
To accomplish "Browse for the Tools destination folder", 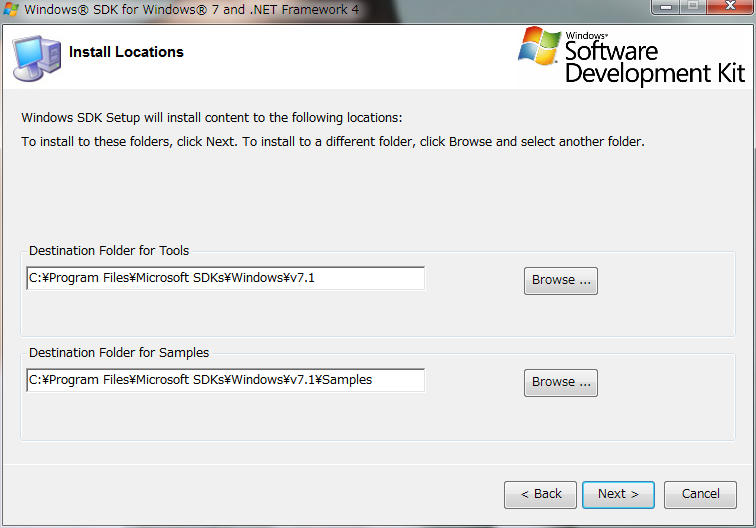I will (561, 281).
